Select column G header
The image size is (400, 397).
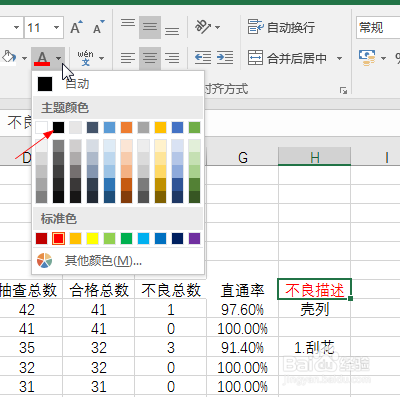[x=243, y=157]
